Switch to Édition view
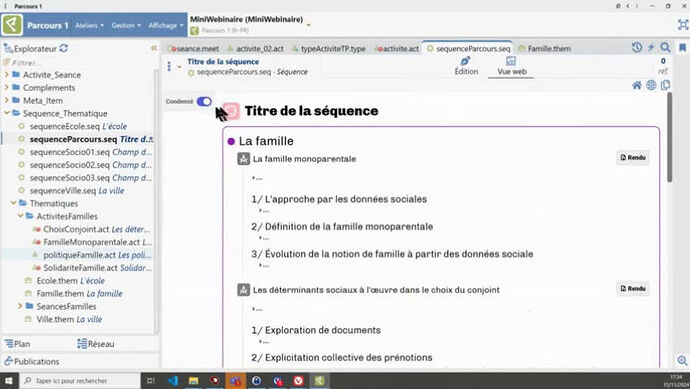 [466, 66]
